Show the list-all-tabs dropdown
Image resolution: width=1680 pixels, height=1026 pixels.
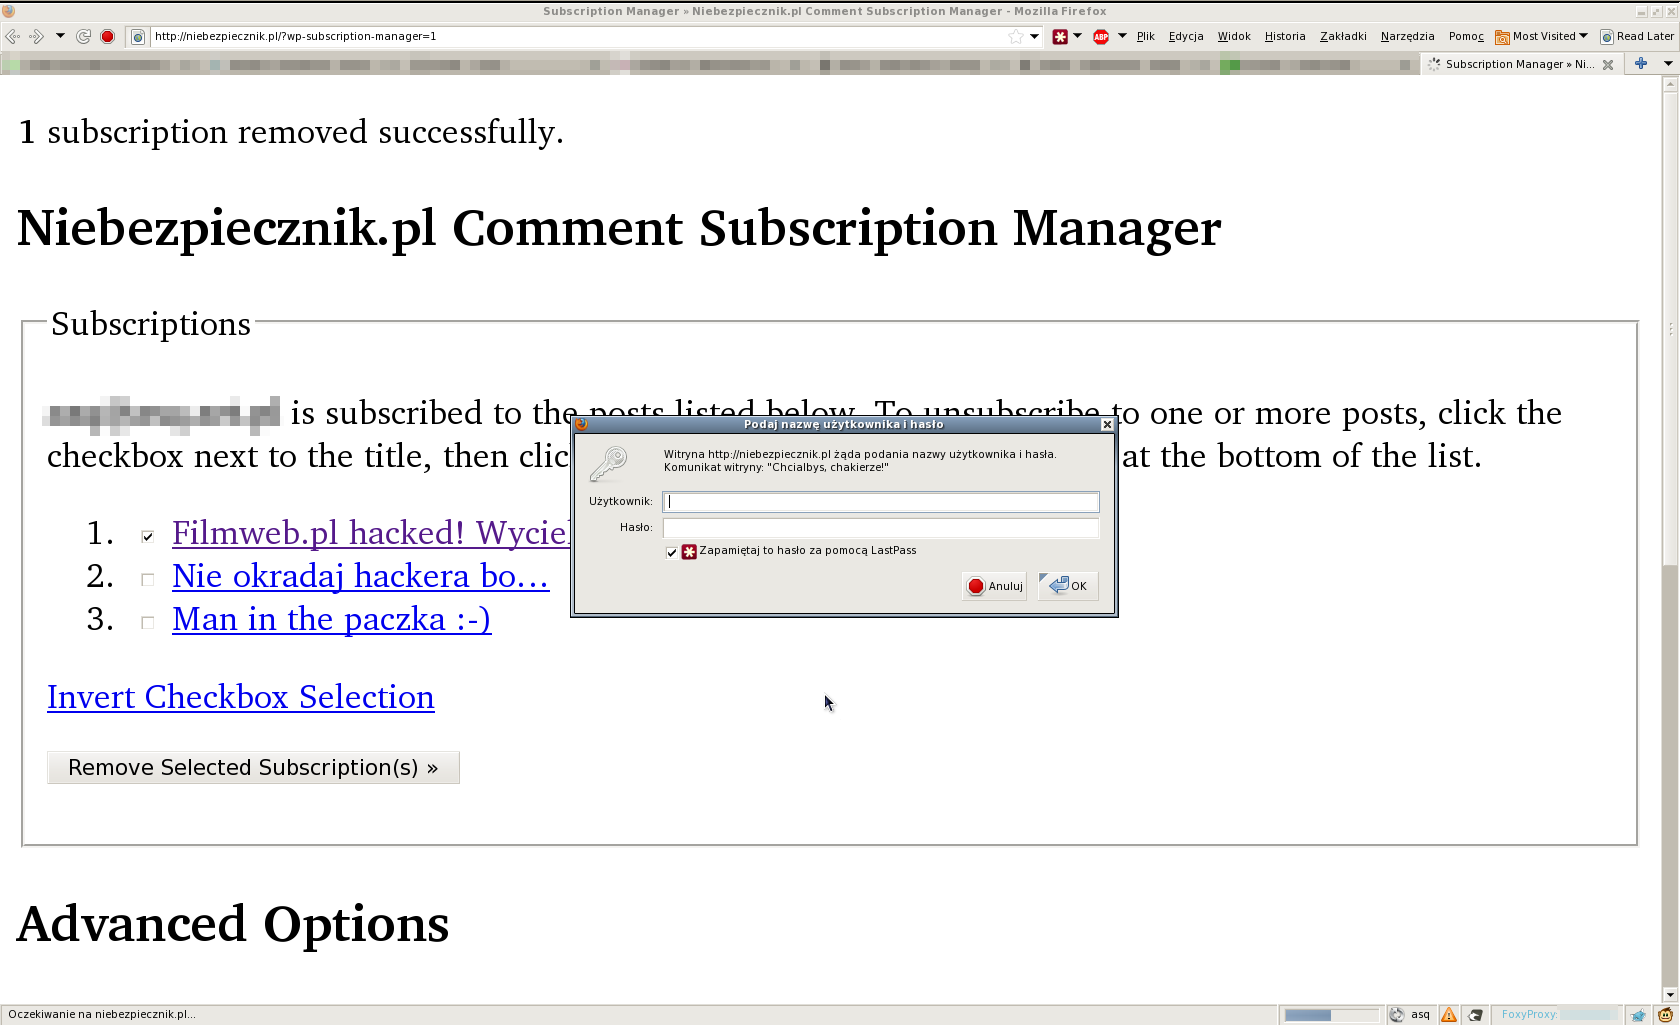(x=1668, y=63)
